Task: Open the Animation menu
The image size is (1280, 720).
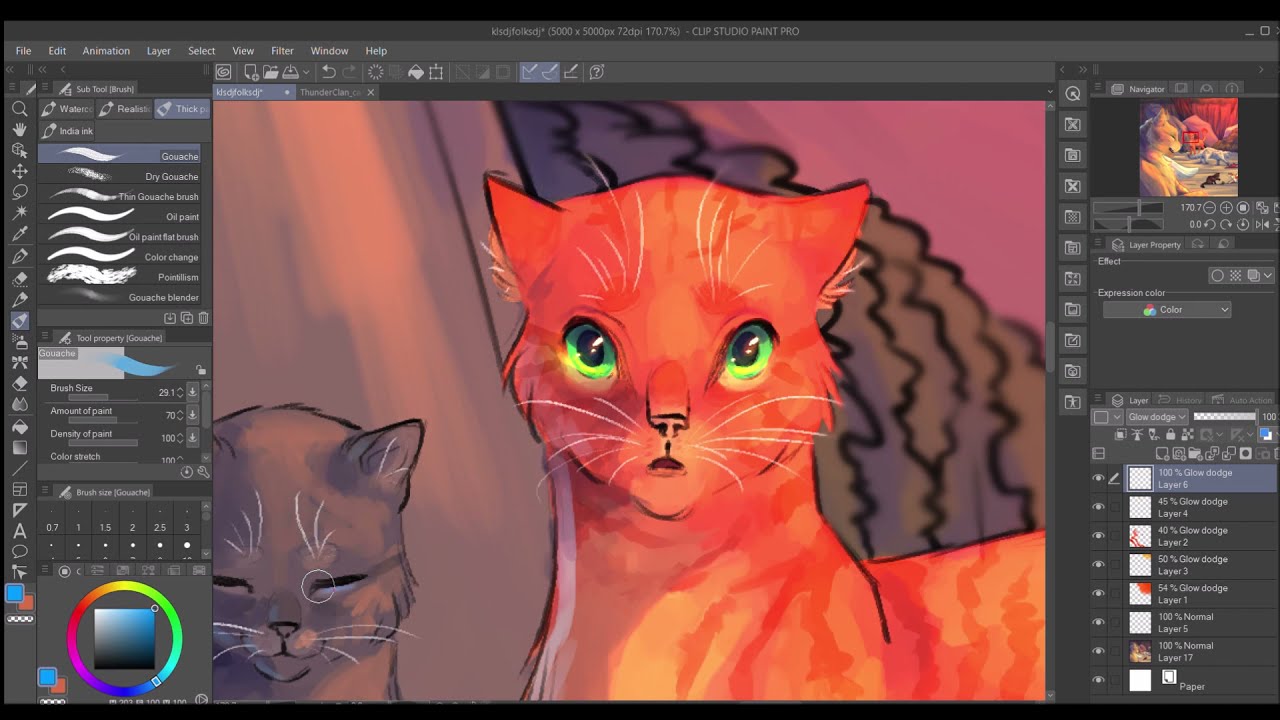Action: point(106,51)
